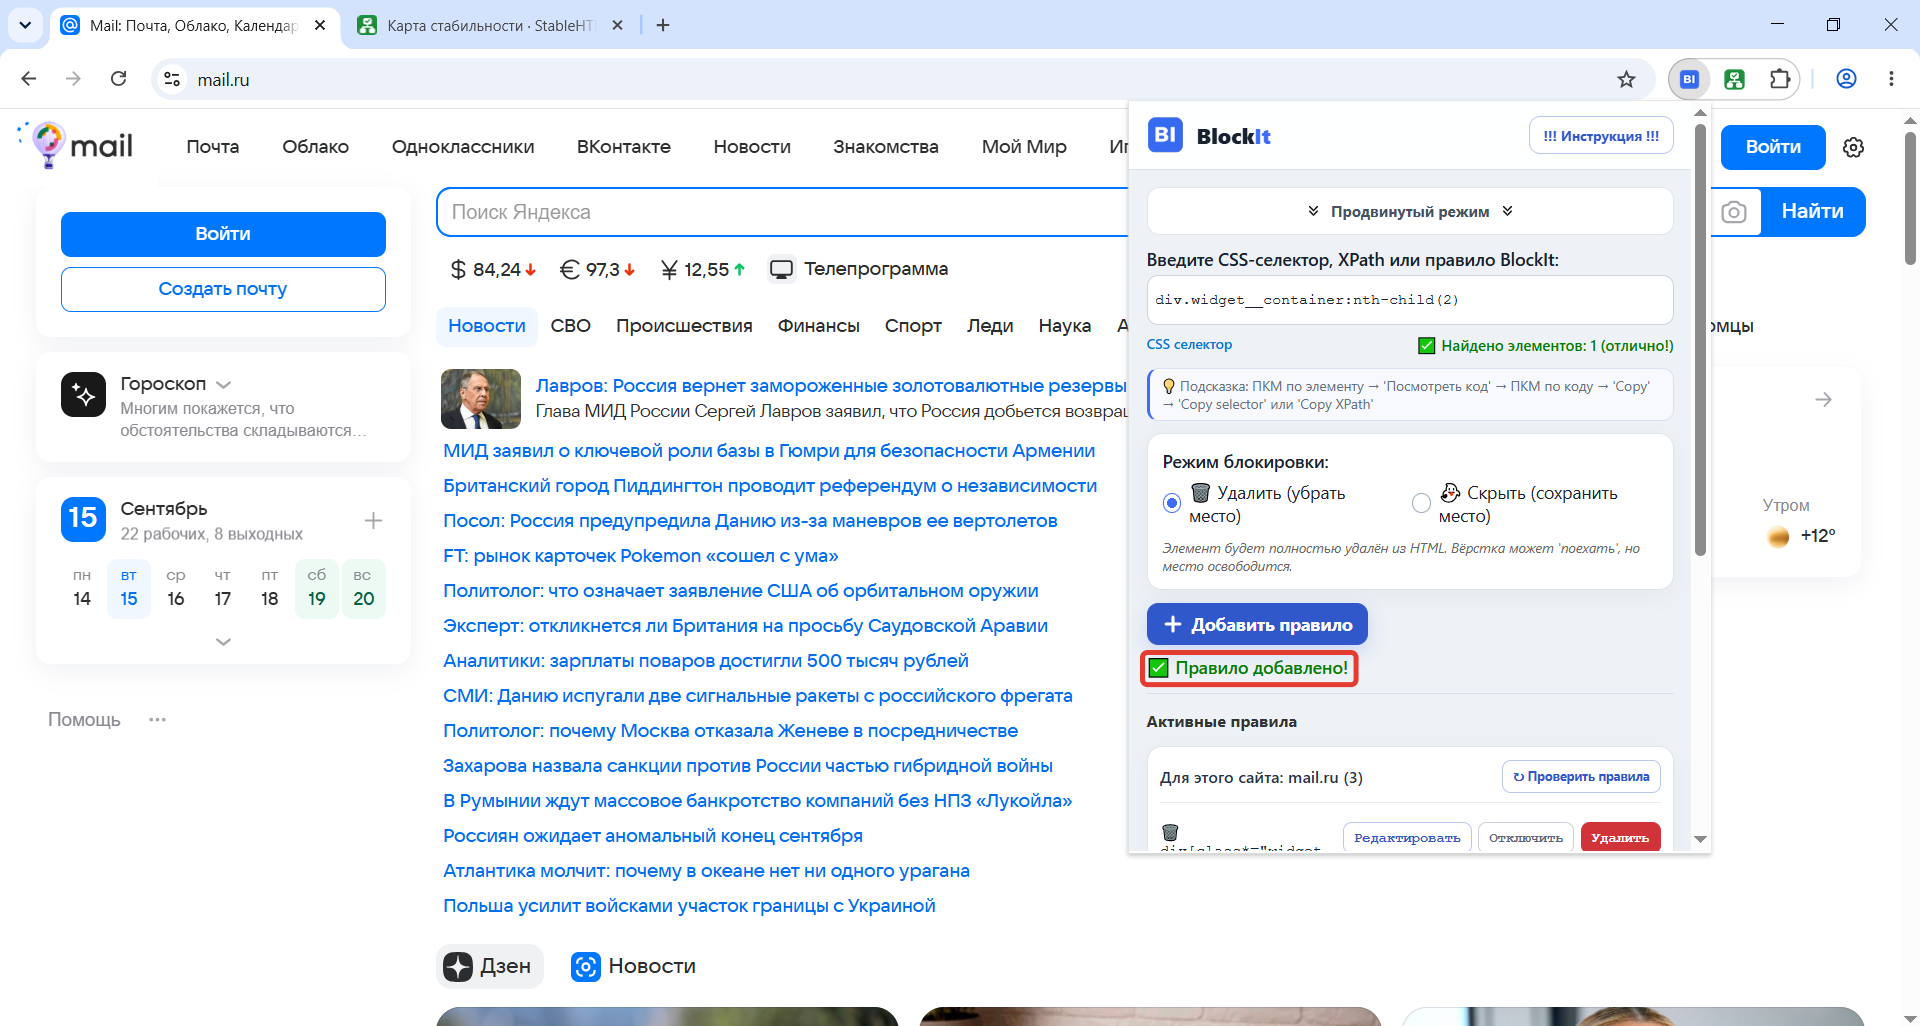Select the Финансы news tab

[x=818, y=326]
